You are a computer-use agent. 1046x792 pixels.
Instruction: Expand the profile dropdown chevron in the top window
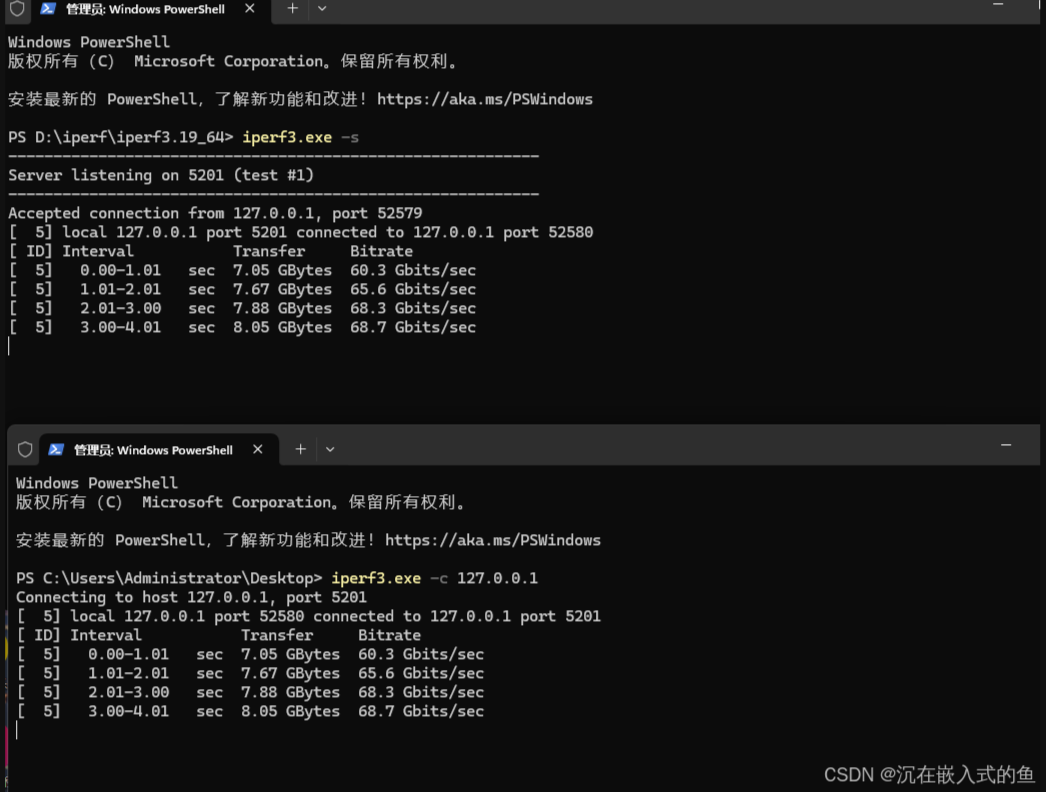[321, 8]
